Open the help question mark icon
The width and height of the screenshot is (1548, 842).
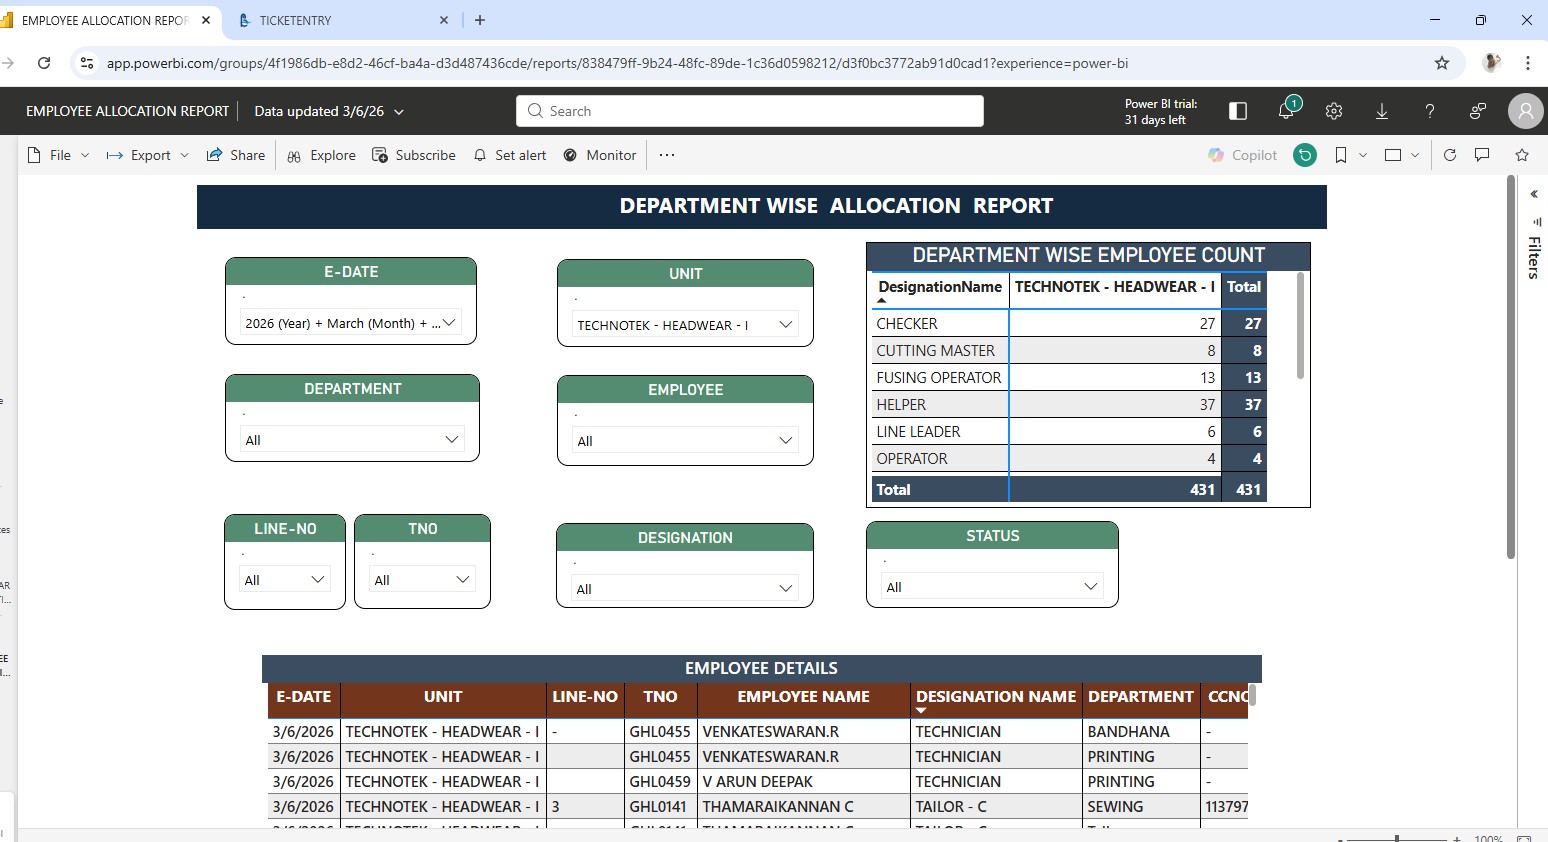pyautogui.click(x=1430, y=111)
